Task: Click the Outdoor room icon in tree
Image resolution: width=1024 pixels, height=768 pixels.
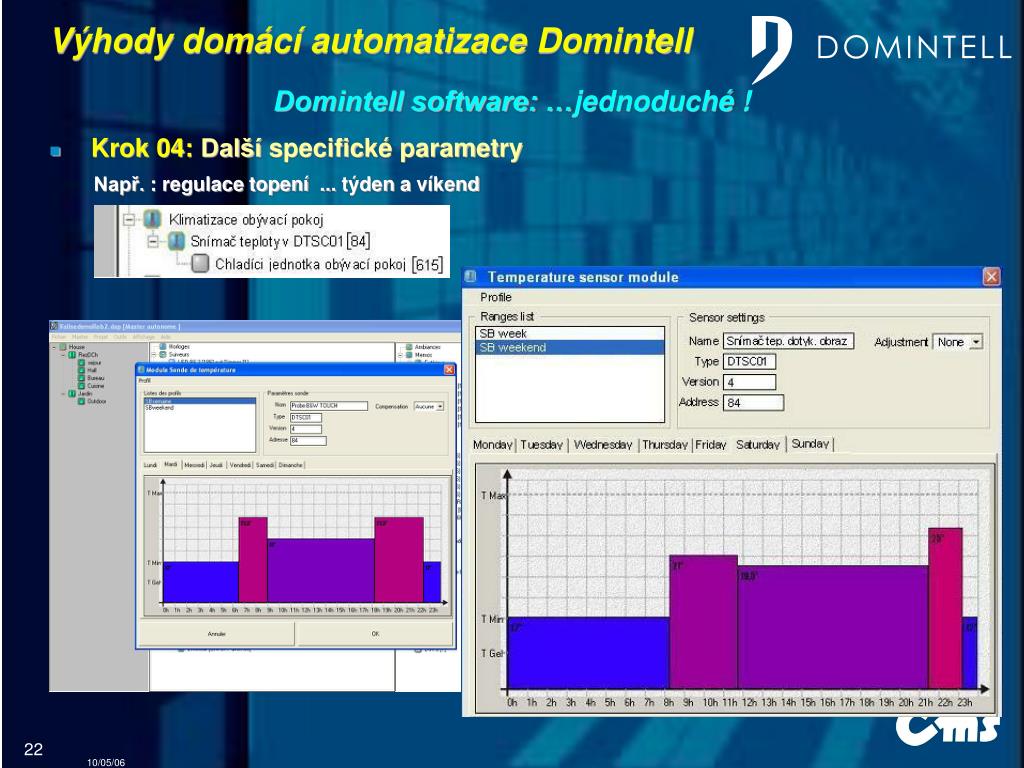Action: click(x=82, y=402)
